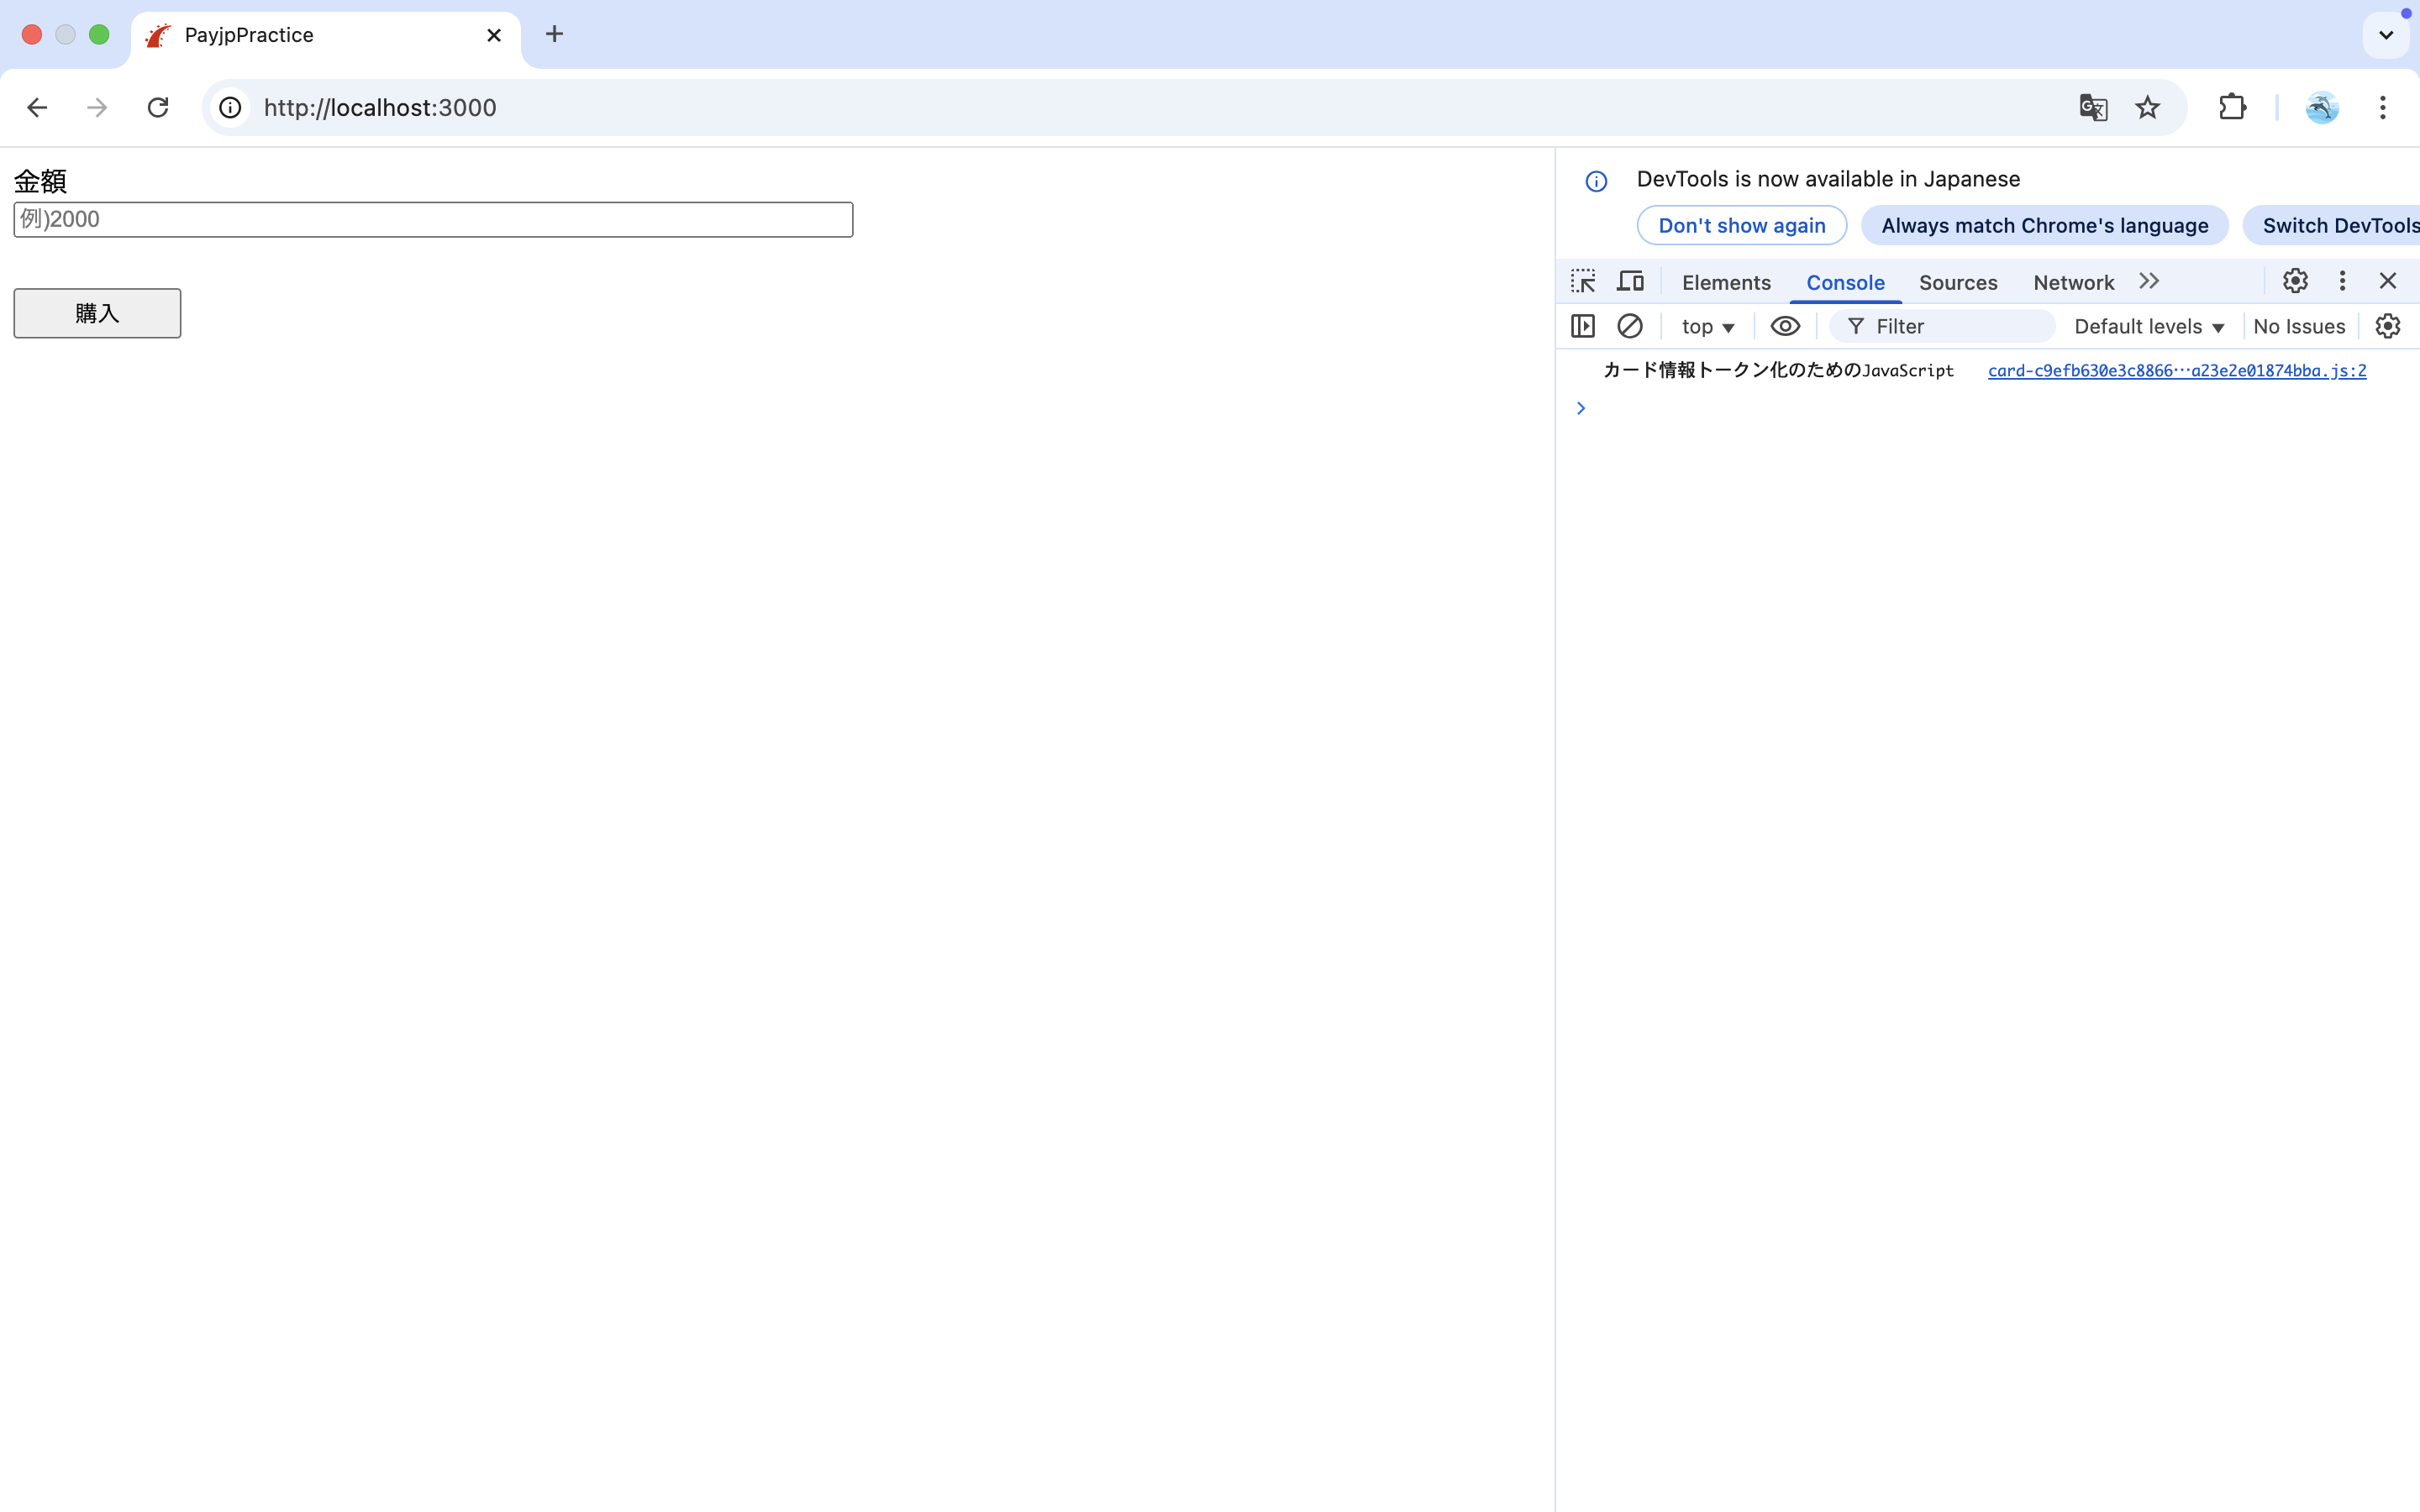Open the card js source file link
2420x1512 pixels.
coord(2176,371)
